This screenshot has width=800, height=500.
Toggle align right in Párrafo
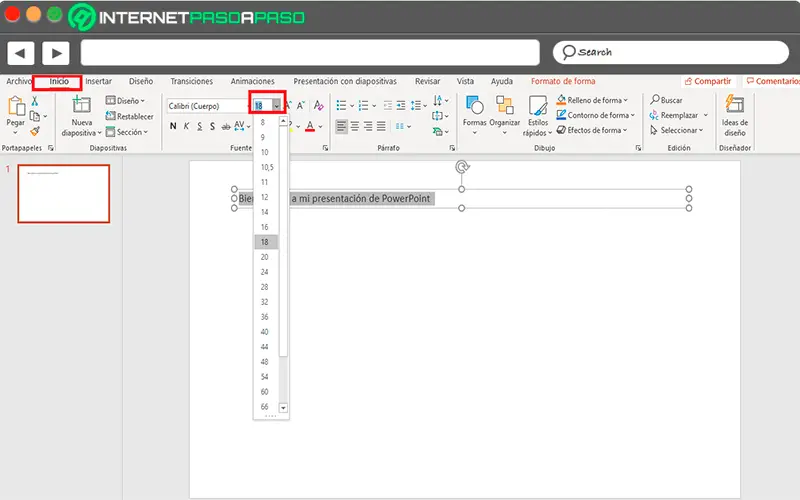click(368, 126)
